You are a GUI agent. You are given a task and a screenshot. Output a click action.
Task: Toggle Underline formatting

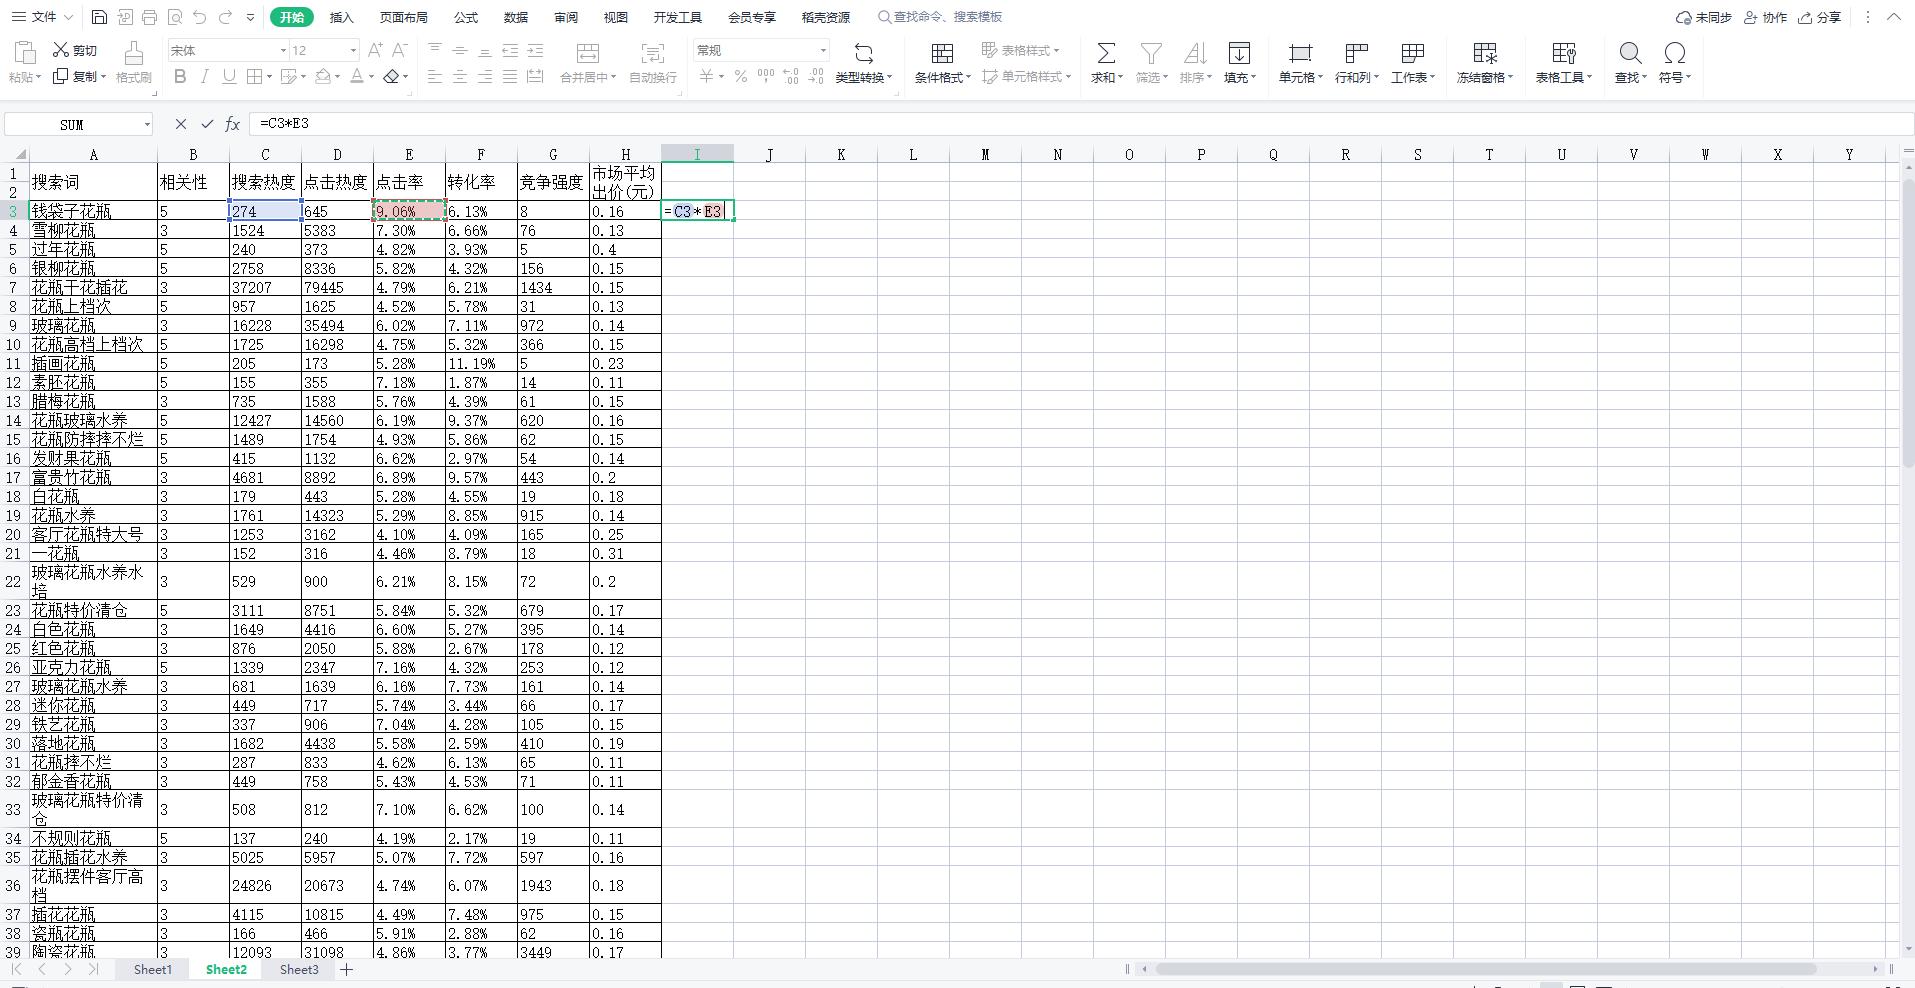click(229, 77)
